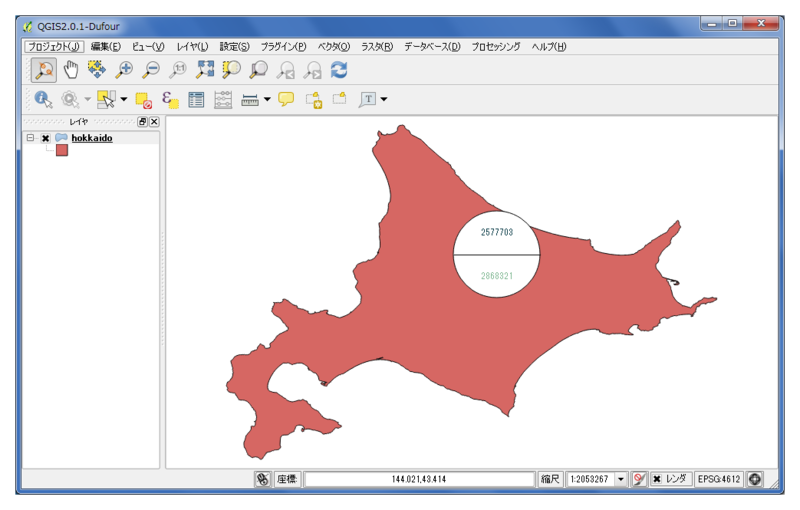This screenshot has height=510, width=800.
Task: Open the プラグイン(P) menu
Action: point(284,46)
